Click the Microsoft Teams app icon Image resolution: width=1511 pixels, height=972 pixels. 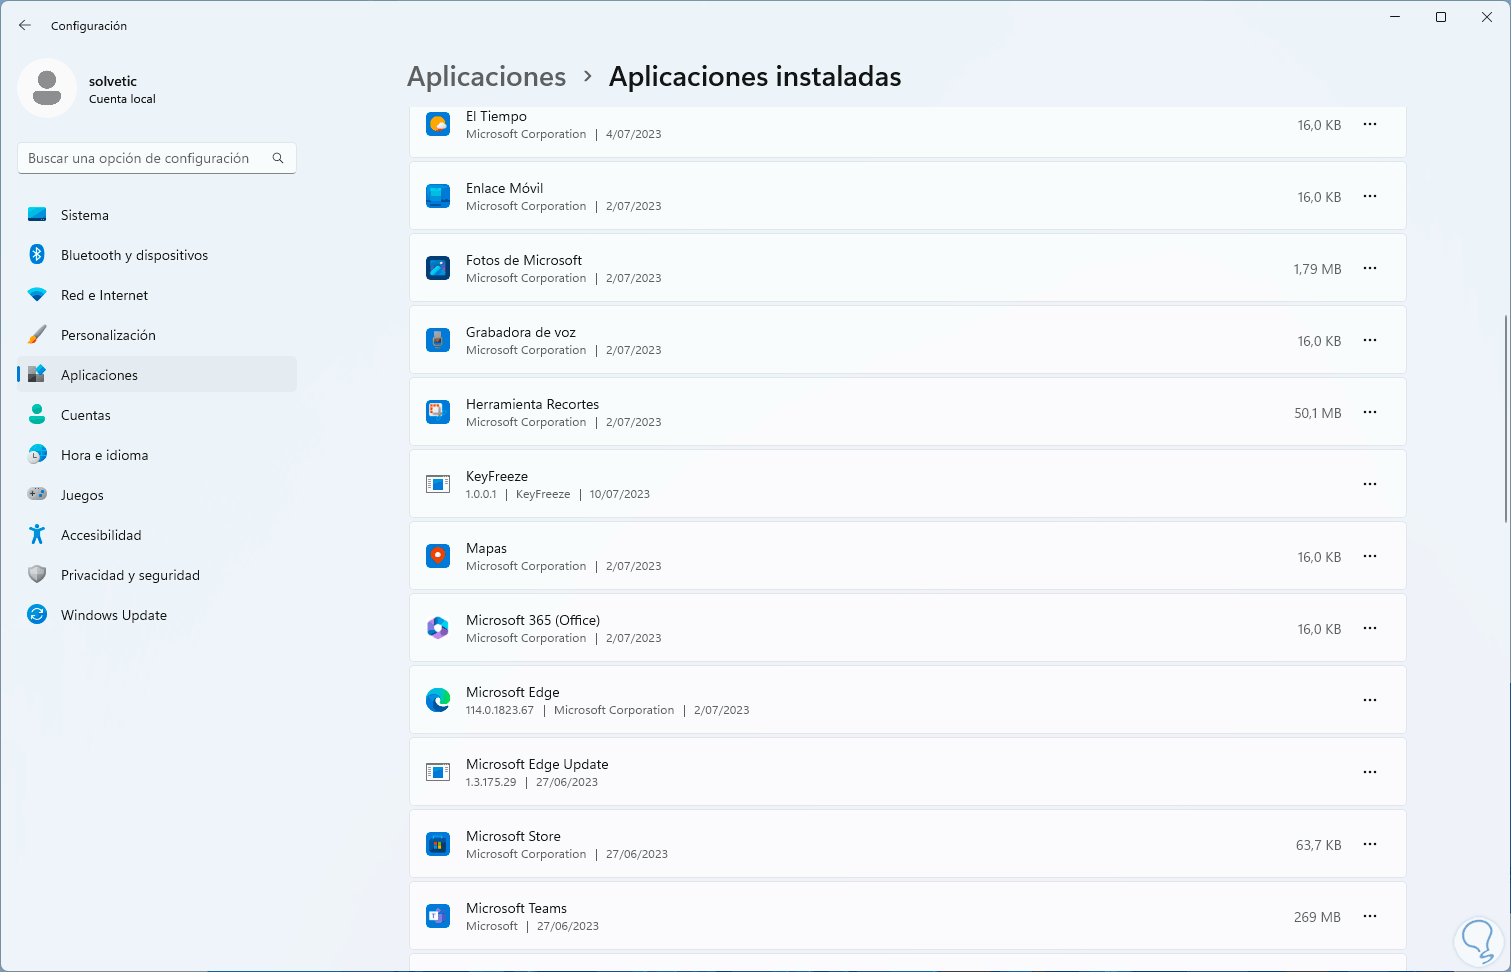438,916
